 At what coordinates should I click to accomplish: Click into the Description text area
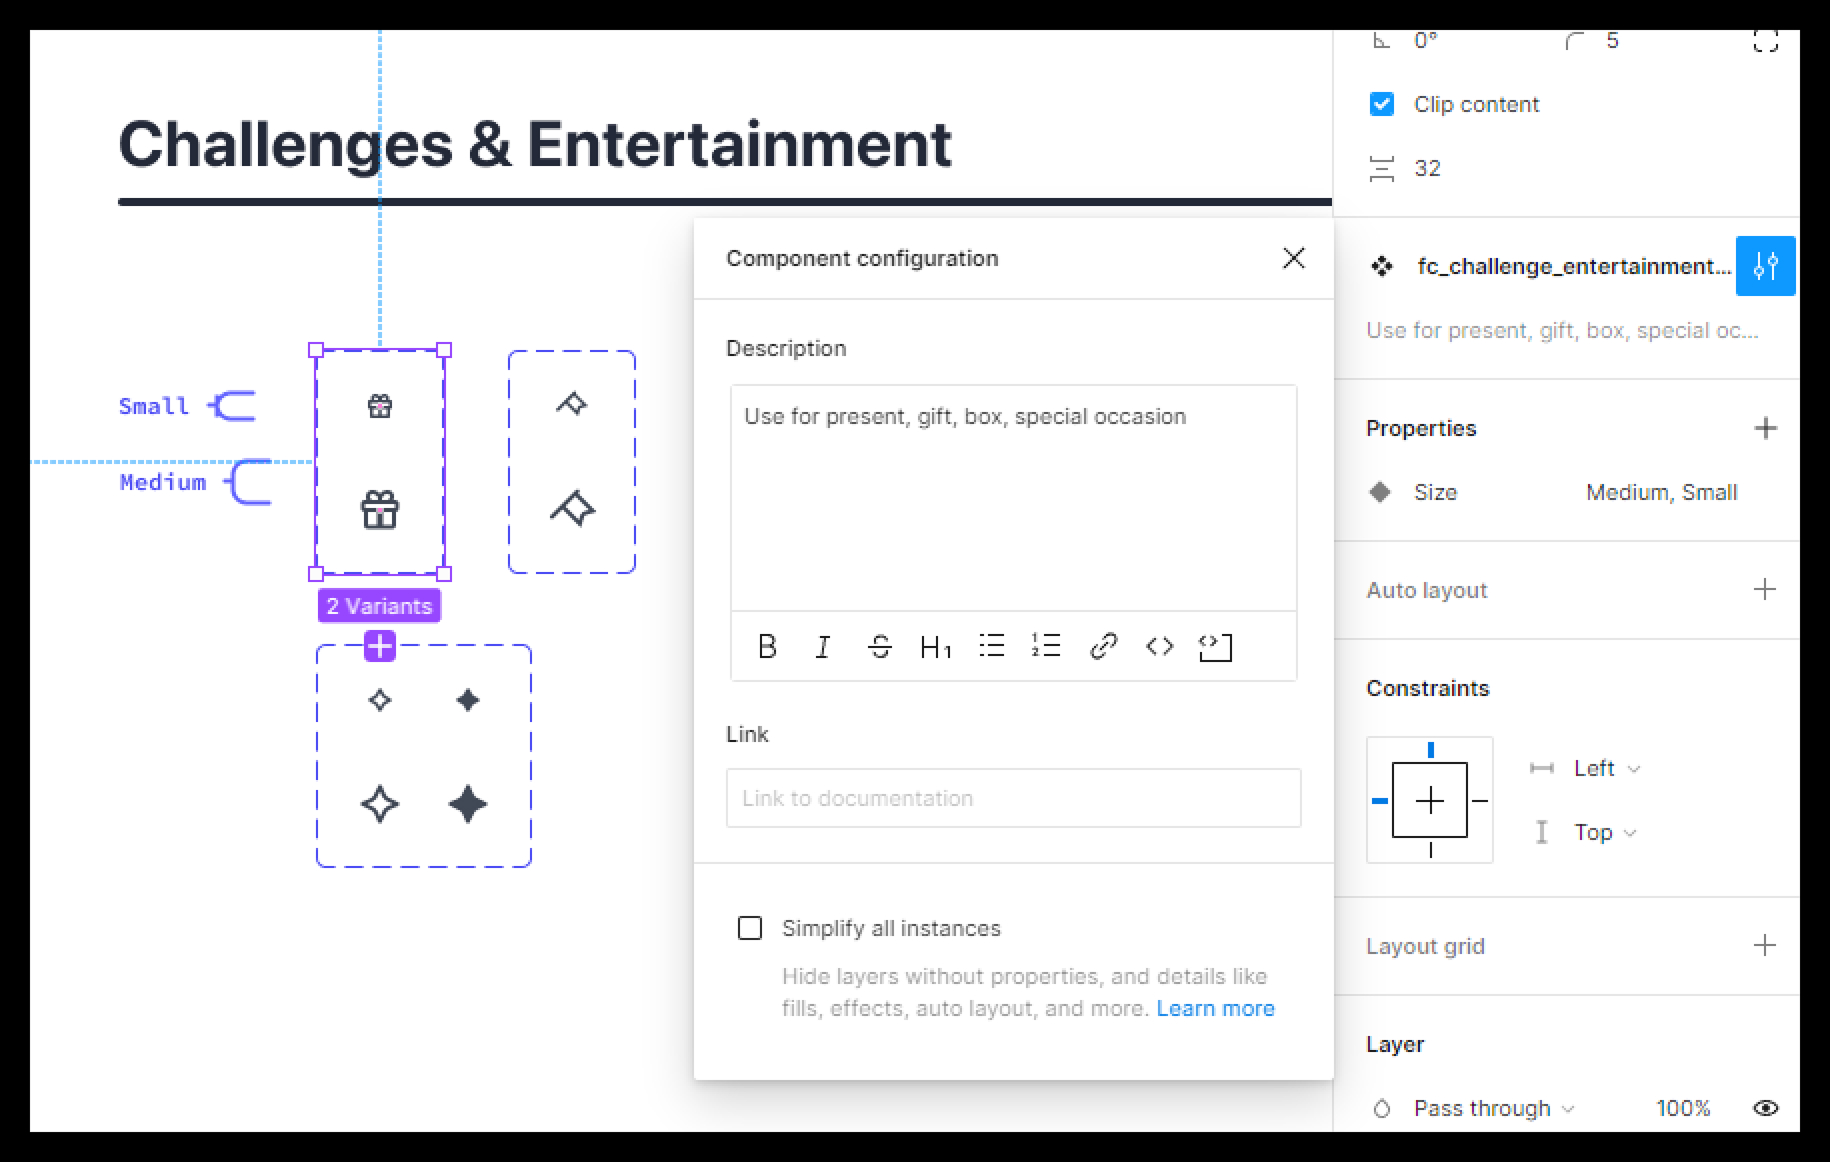click(x=1013, y=498)
